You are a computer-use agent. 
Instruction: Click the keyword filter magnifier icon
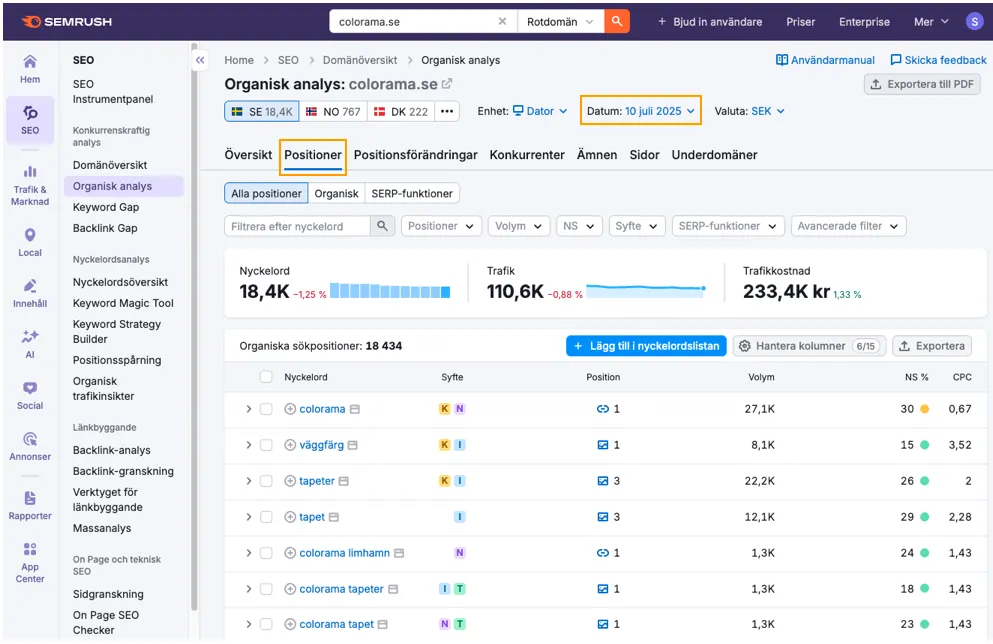tap(383, 226)
